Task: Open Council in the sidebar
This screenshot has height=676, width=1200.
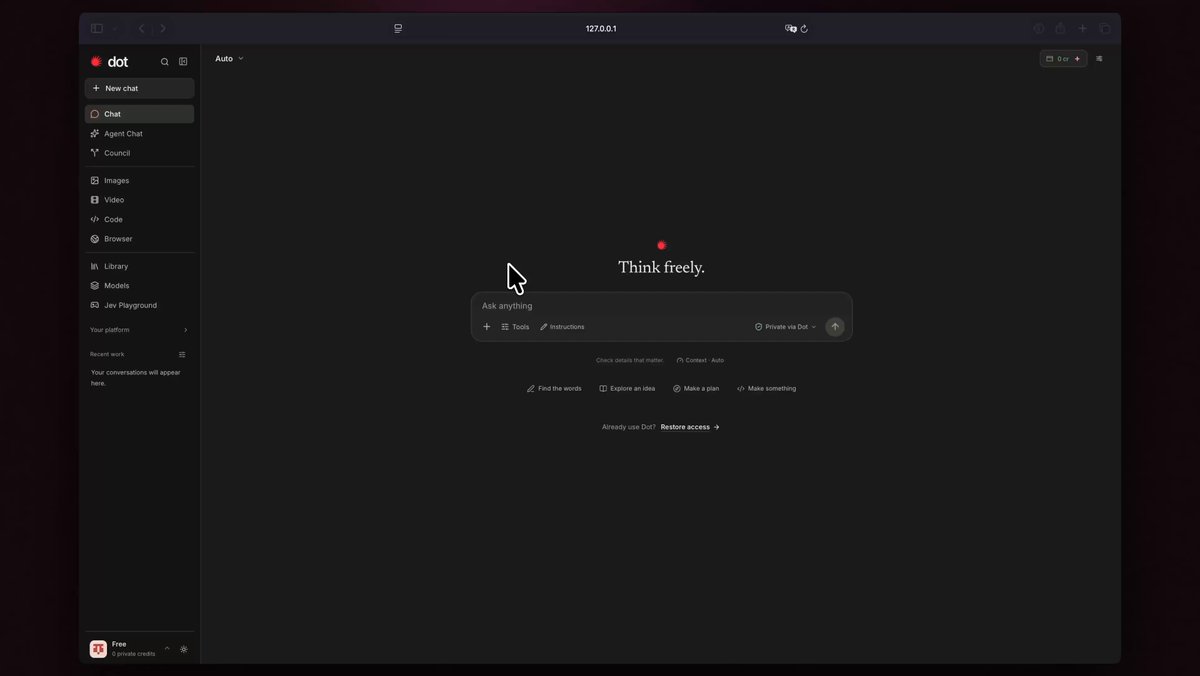Action: (139, 153)
